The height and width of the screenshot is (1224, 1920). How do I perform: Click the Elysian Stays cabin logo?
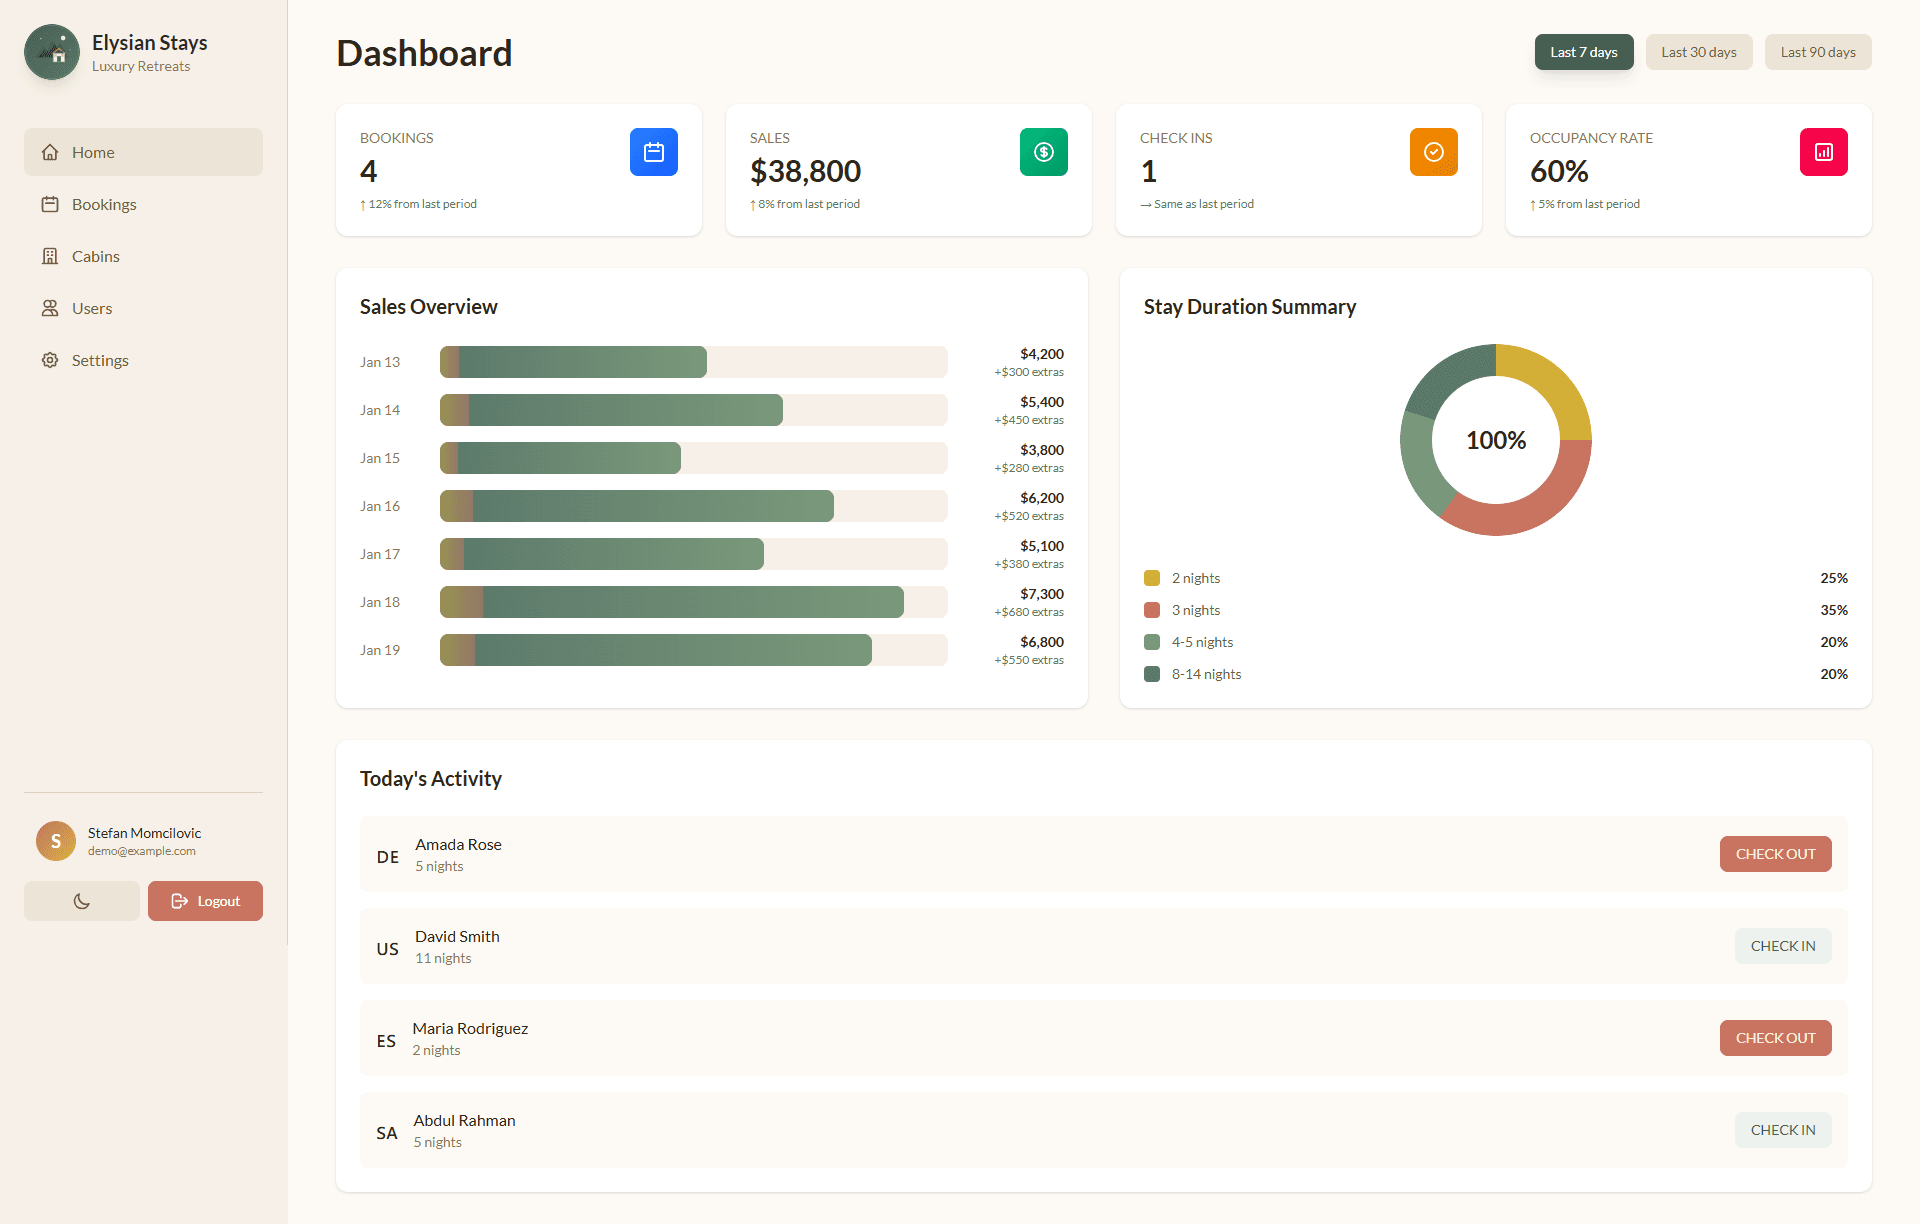click(x=52, y=52)
